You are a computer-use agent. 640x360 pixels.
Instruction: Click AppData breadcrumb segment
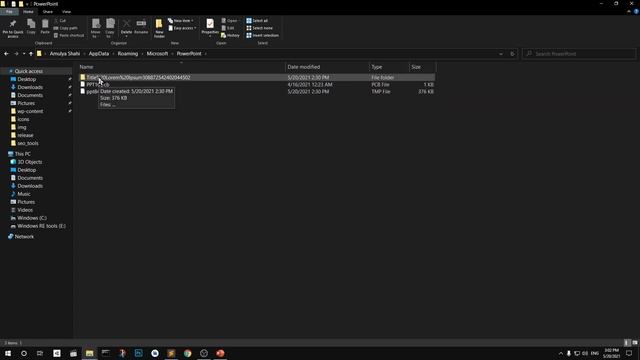pyautogui.click(x=99, y=53)
